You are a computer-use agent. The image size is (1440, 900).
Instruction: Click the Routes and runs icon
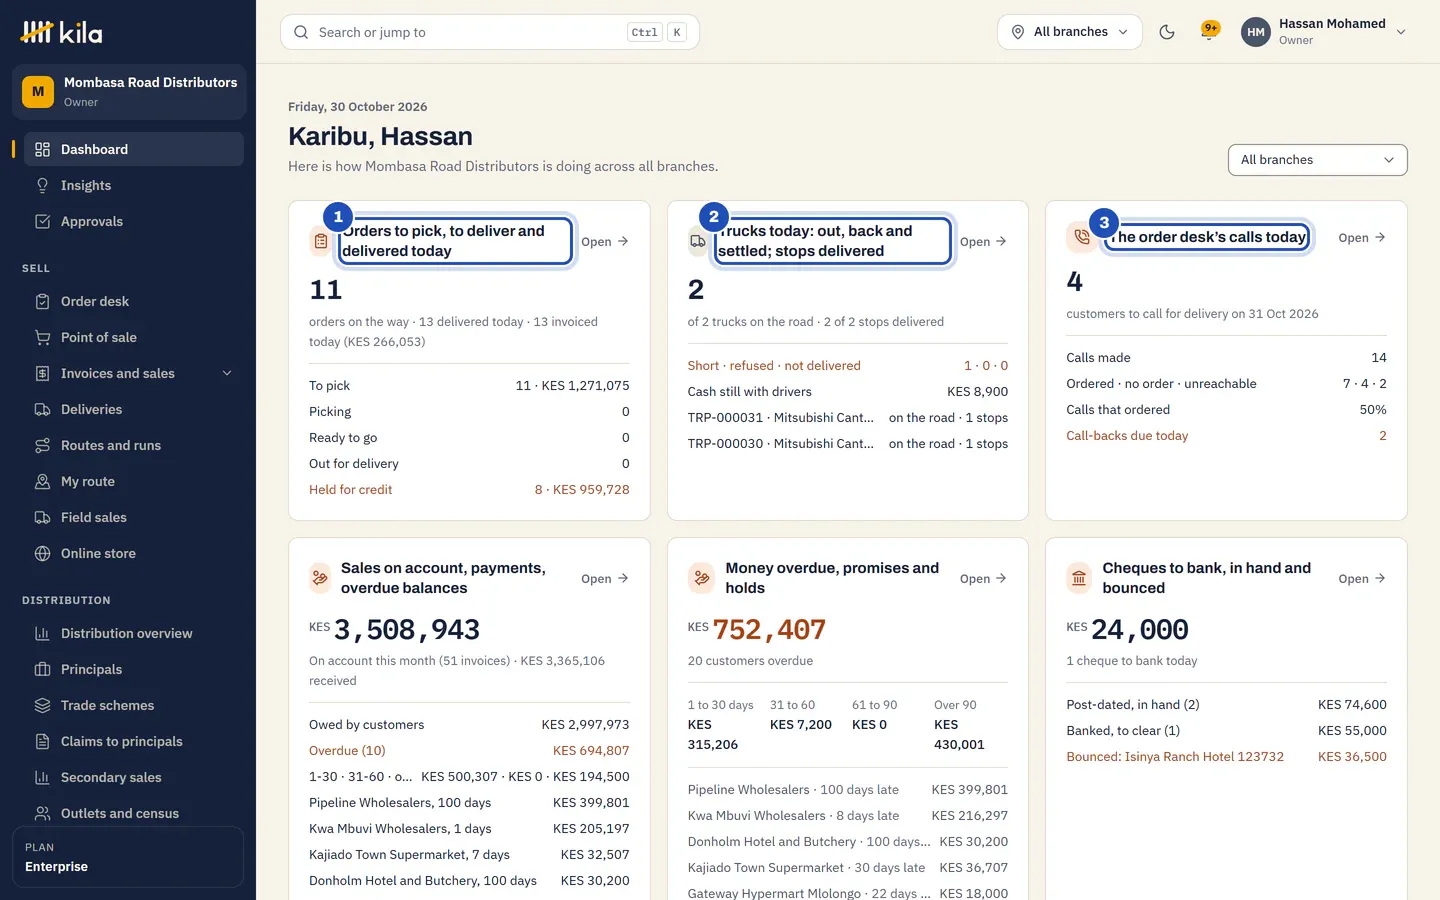coord(42,445)
